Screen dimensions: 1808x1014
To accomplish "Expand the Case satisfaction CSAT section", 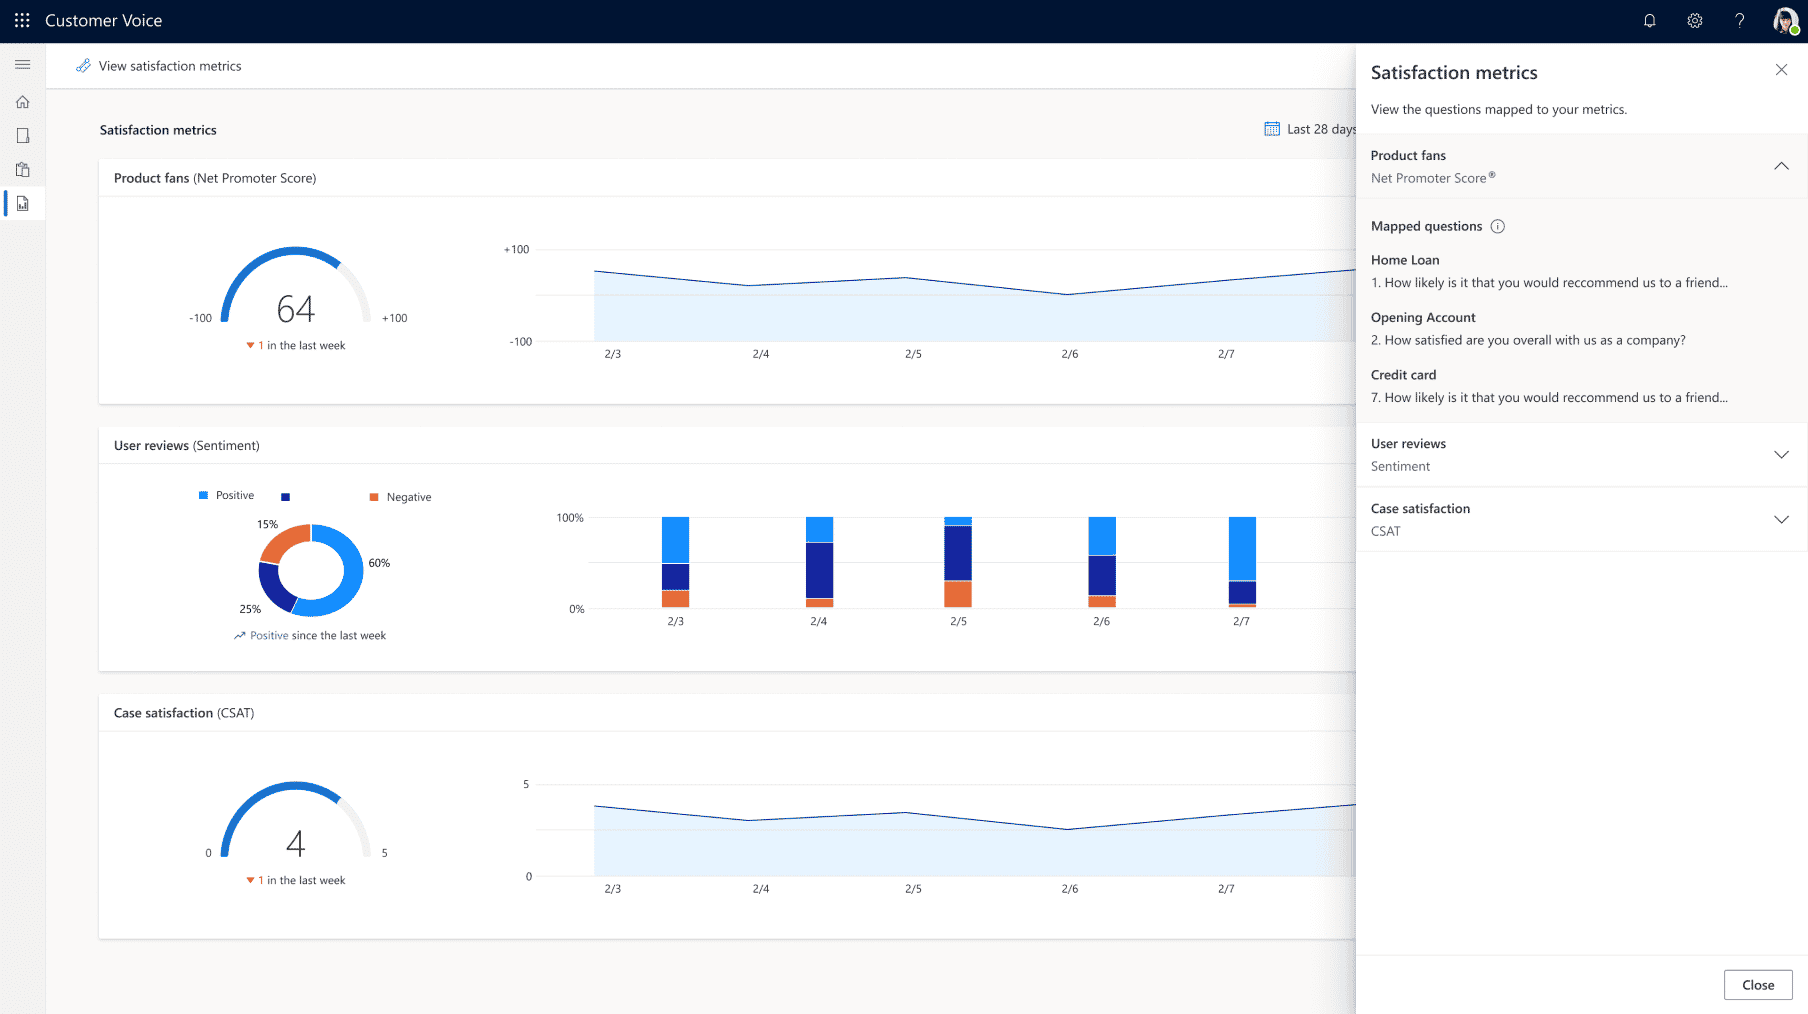I will [1781, 519].
